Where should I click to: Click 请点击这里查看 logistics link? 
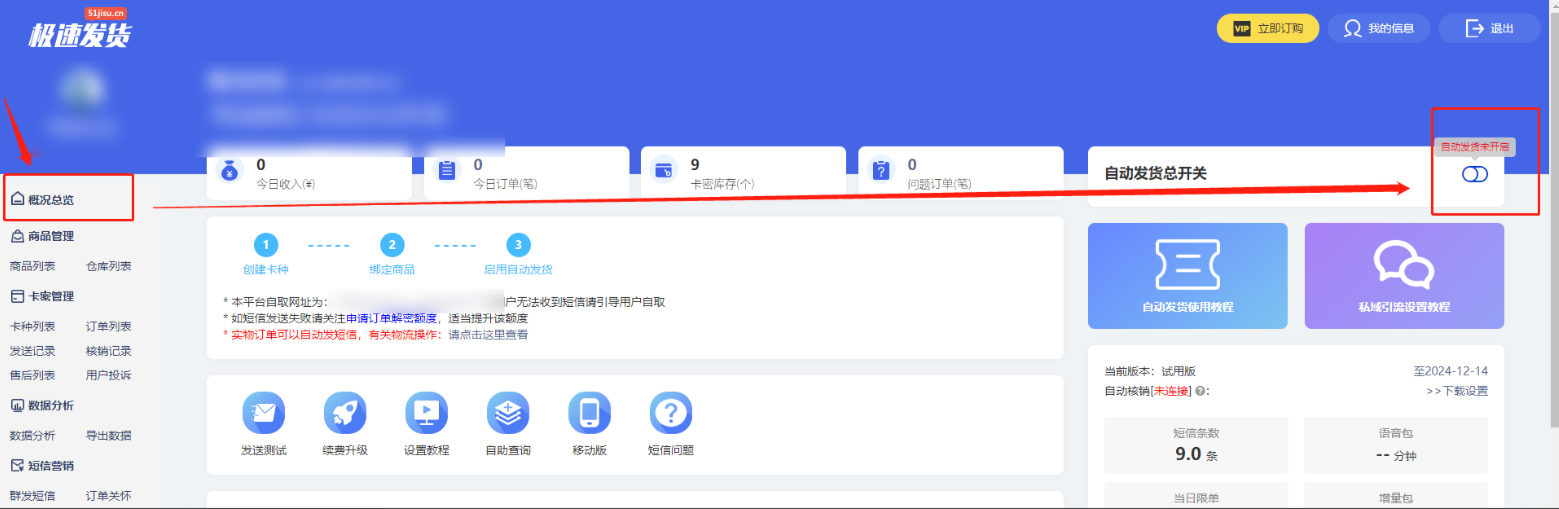pyautogui.click(x=488, y=334)
